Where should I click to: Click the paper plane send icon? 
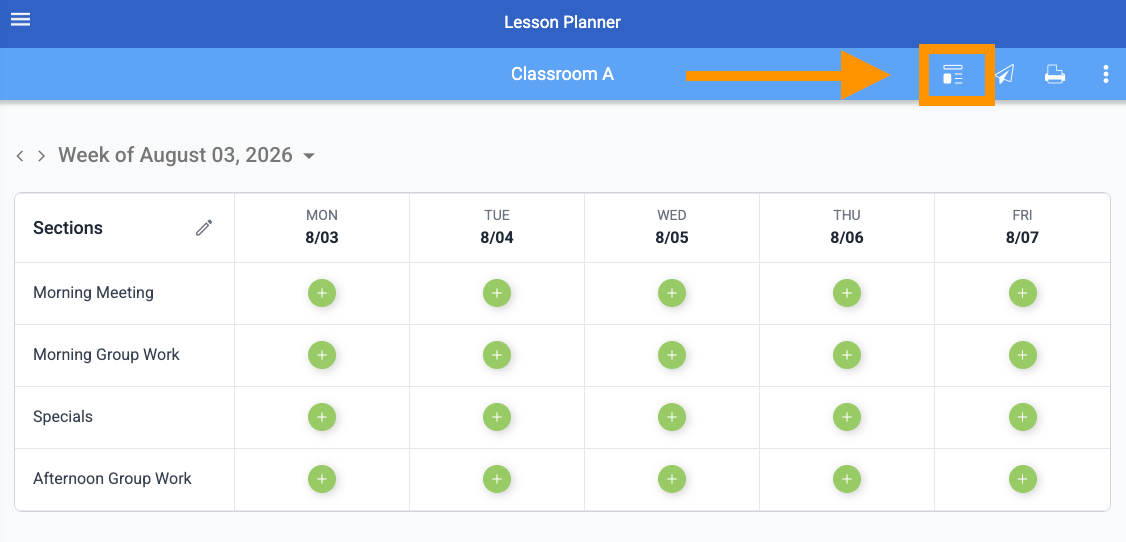point(1005,74)
